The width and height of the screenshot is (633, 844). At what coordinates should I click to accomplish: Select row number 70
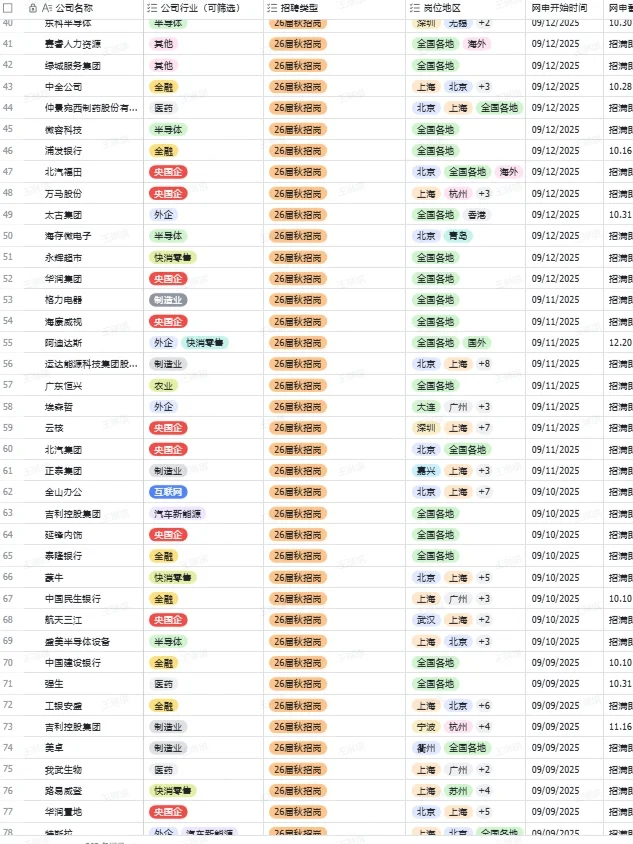(8, 663)
